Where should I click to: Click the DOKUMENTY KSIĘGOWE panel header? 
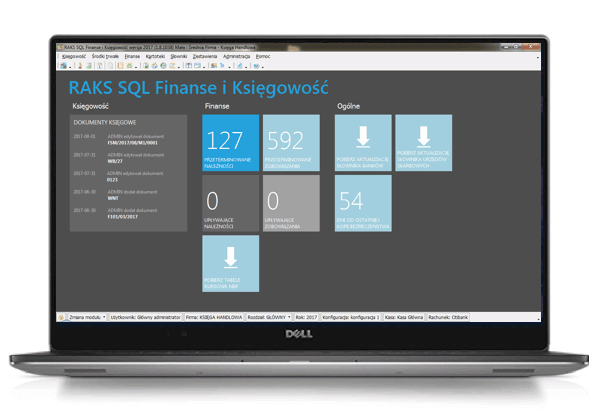[105, 122]
